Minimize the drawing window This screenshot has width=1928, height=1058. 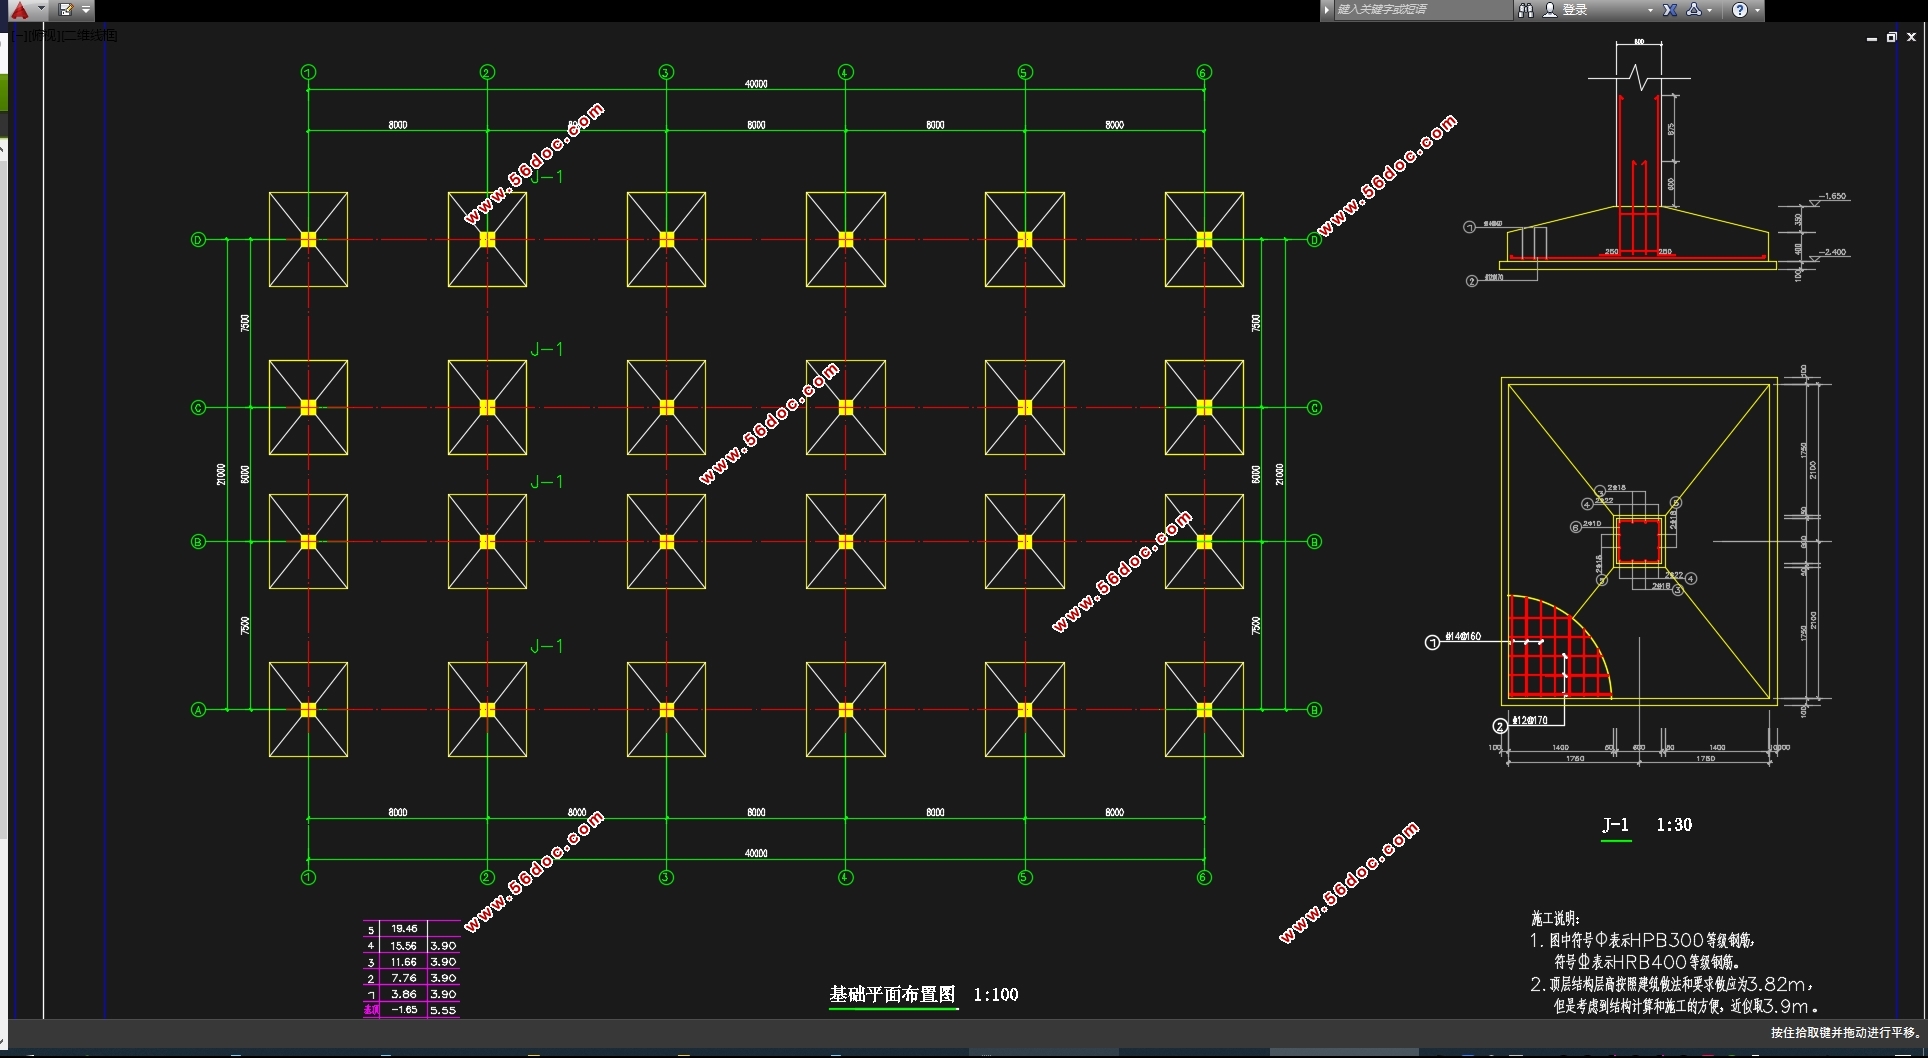tap(1871, 37)
